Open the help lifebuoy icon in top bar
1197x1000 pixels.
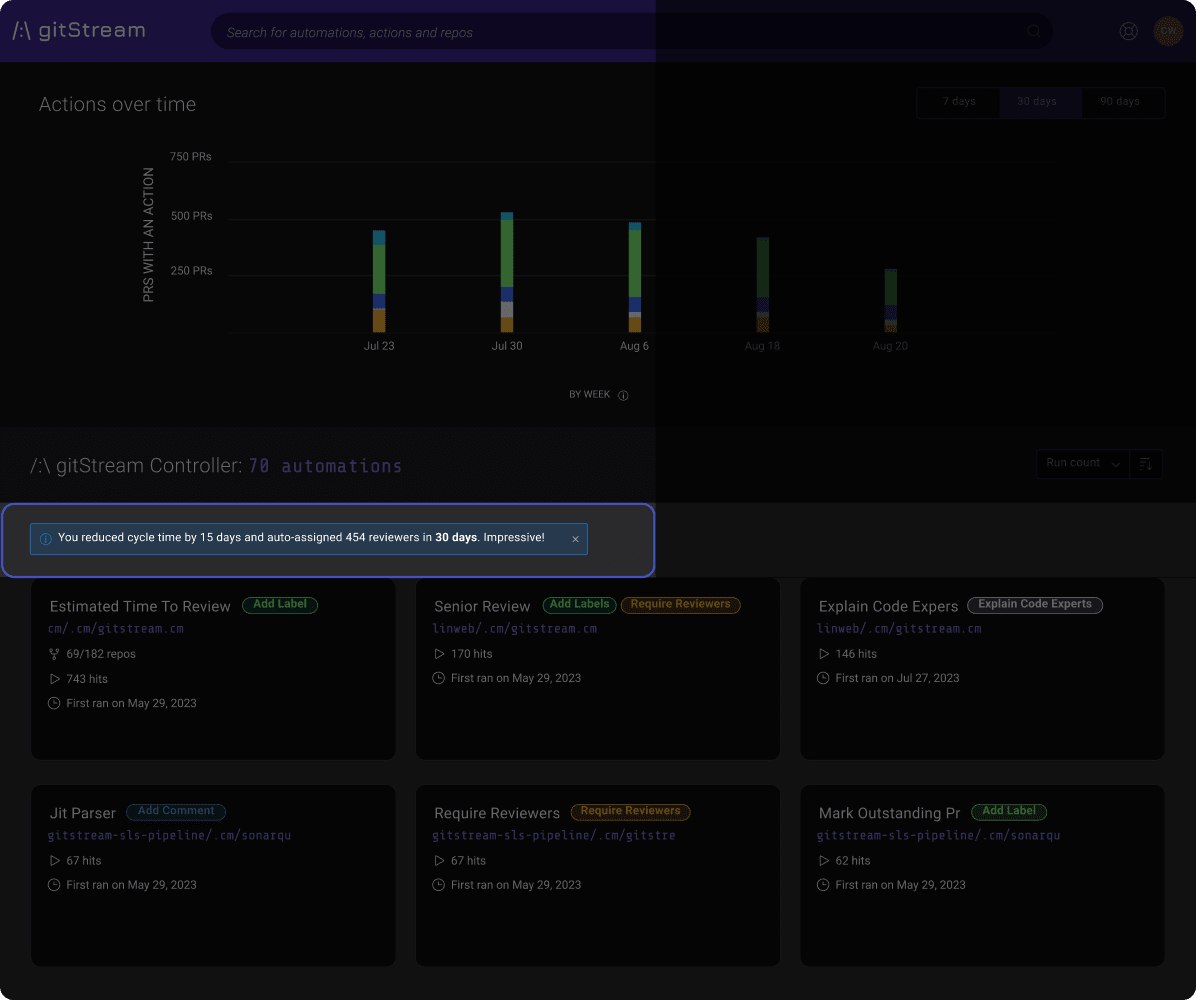click(1128, 31)
